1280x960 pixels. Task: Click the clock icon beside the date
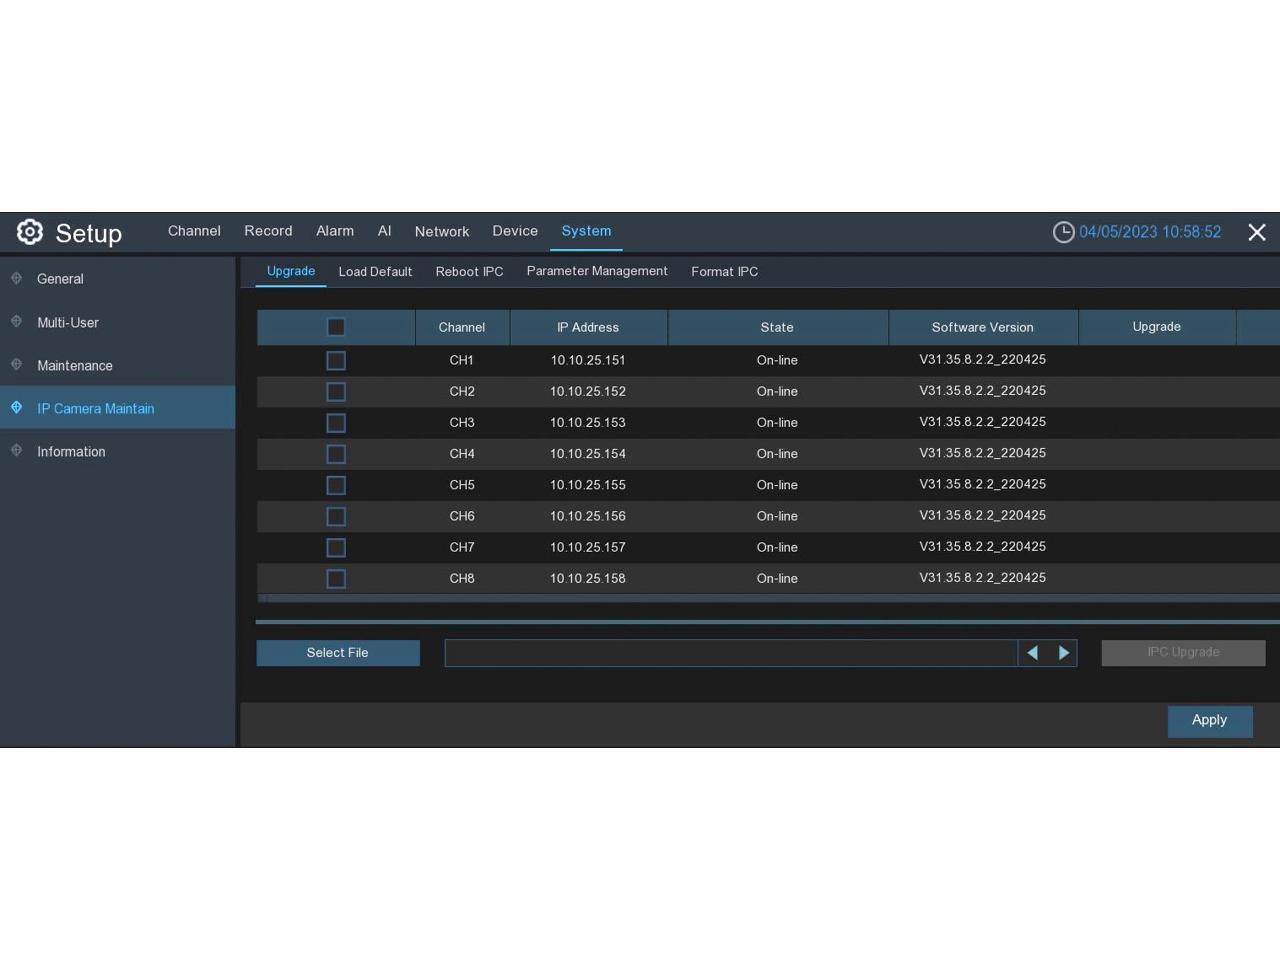coord(1063,232)
